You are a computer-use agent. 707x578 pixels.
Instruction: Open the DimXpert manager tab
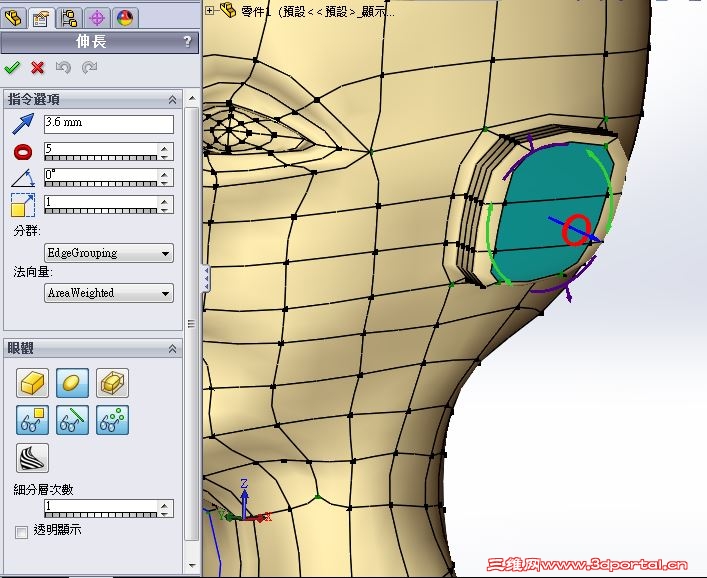(97, 18)
